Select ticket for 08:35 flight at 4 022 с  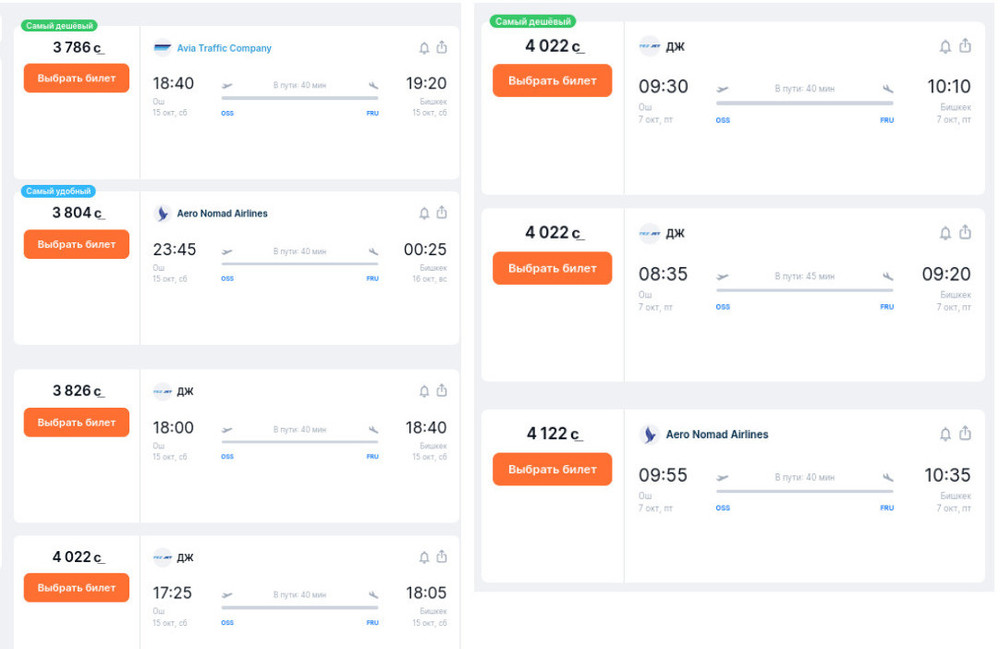pyautogui.click(x=552, y=268)
